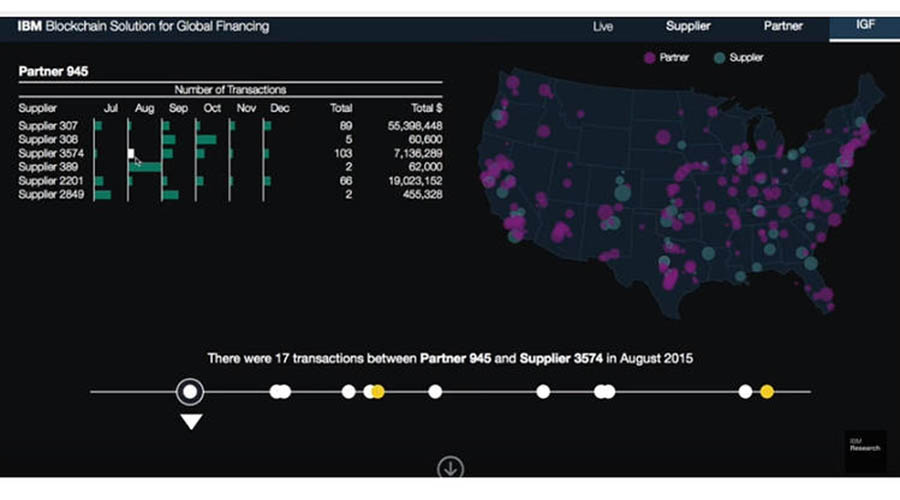Toggle the Partner legend dot

(649, 57)
